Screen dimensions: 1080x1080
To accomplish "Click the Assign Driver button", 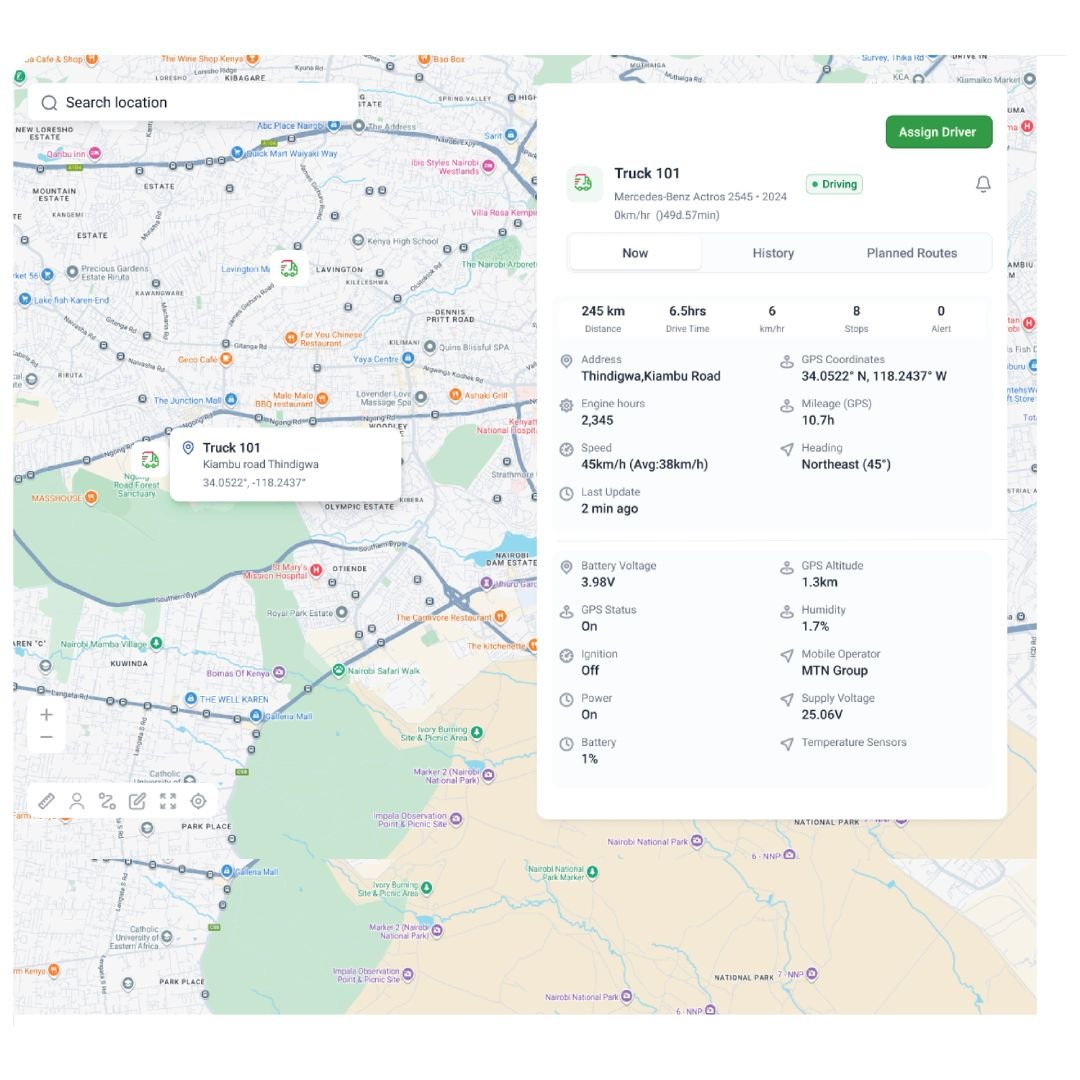I will [x=938, y=132].
